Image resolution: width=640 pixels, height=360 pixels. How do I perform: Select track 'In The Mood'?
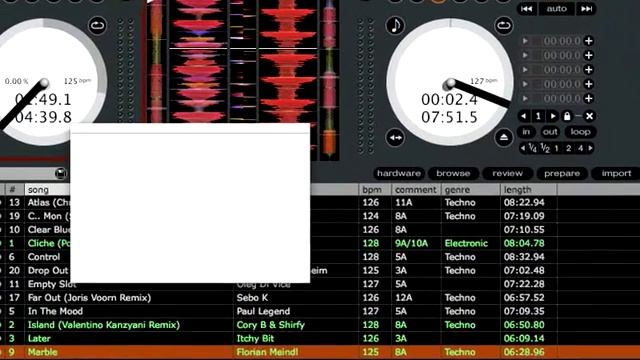(55, 311)
